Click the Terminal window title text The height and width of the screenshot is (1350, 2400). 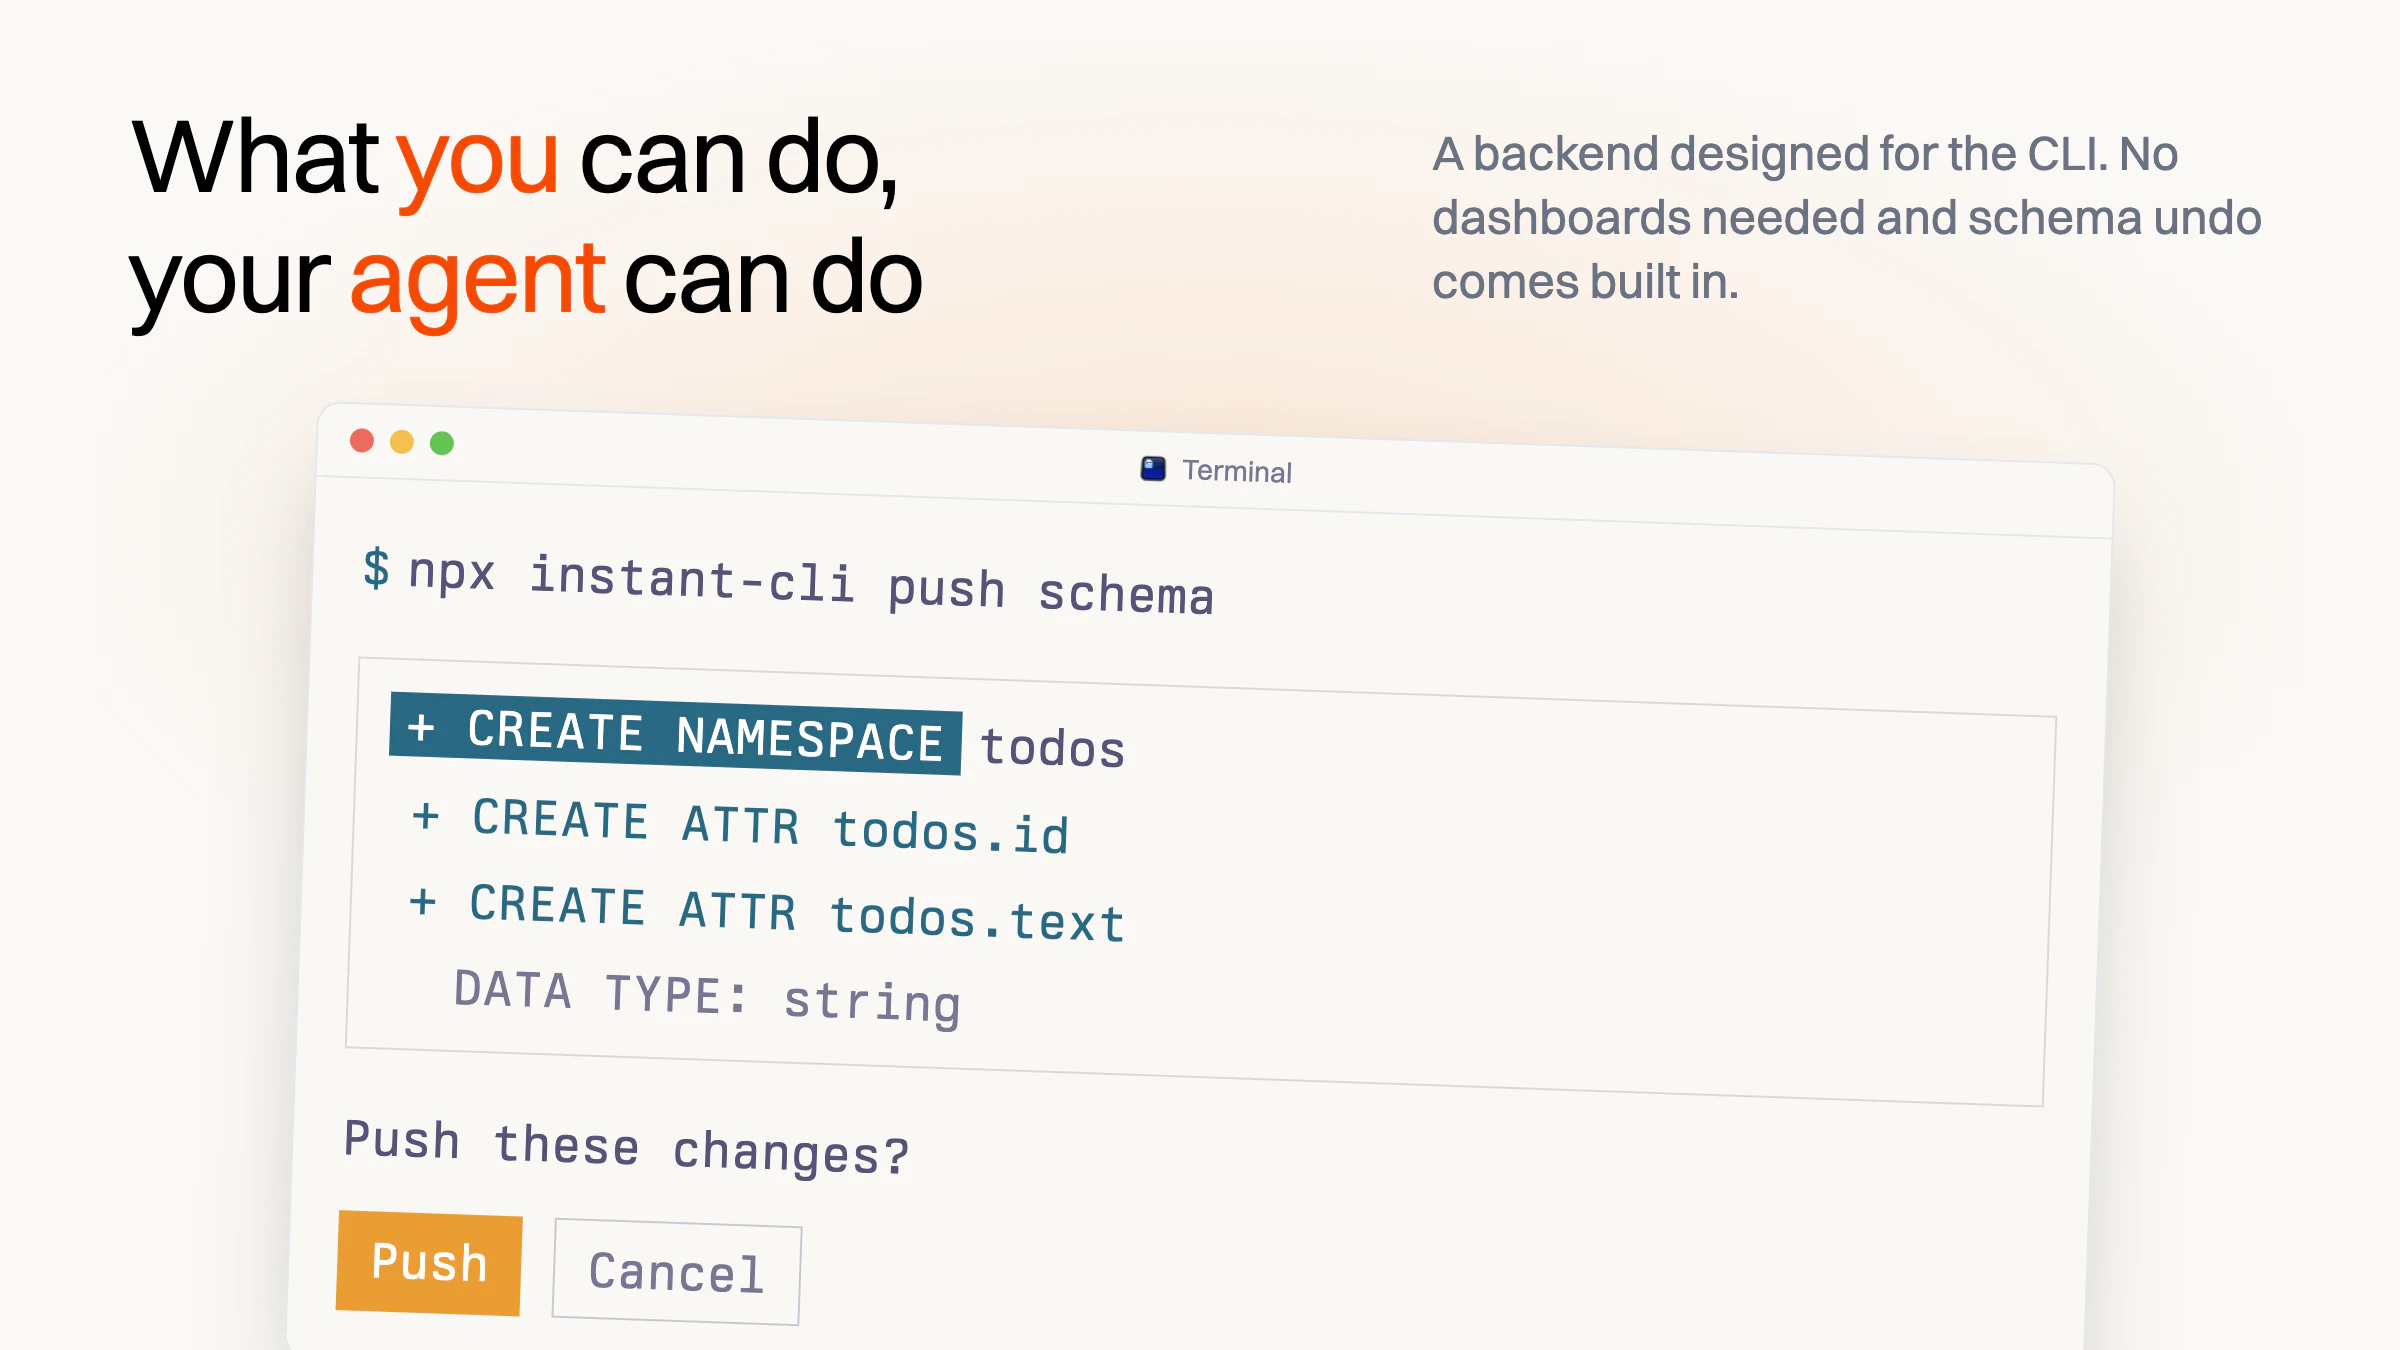(1237, 471)
